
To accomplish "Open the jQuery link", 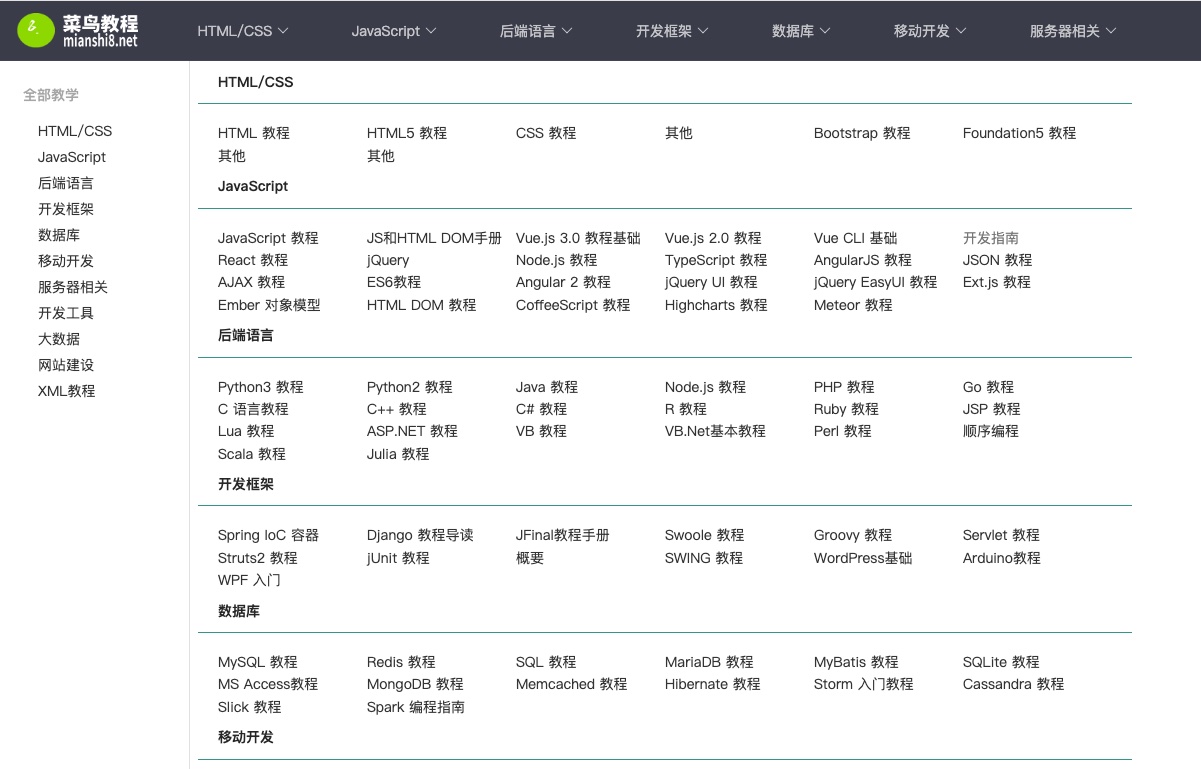I will pos(388,260).
